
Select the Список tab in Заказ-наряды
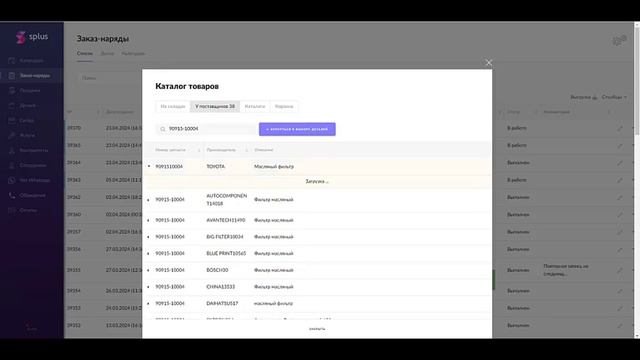(84, 53)
